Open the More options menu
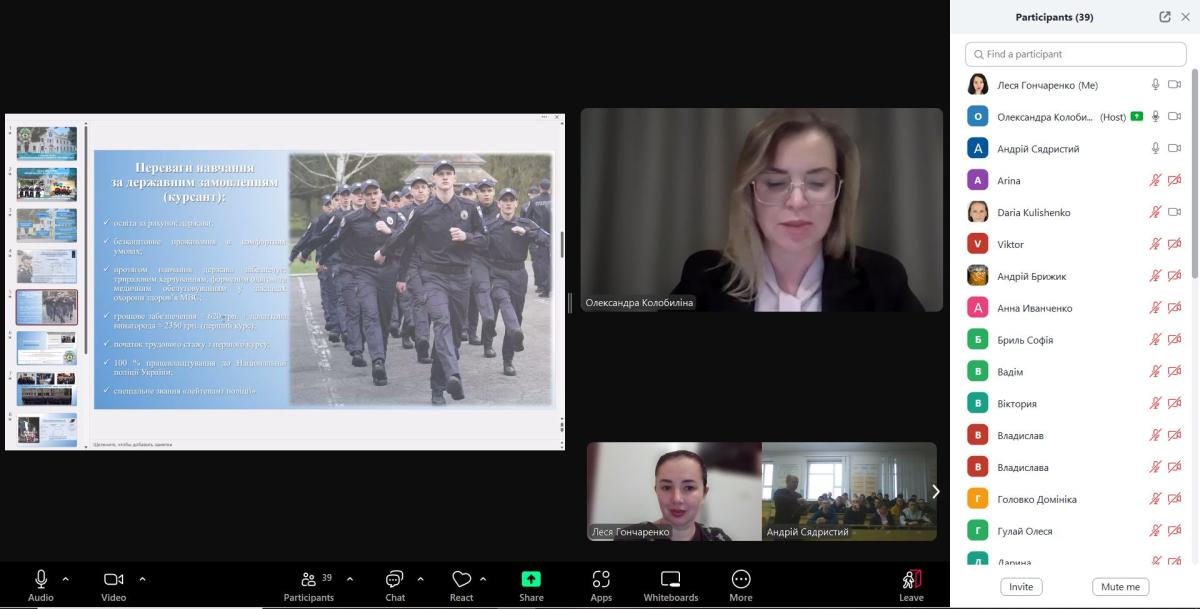 (741, 585)
